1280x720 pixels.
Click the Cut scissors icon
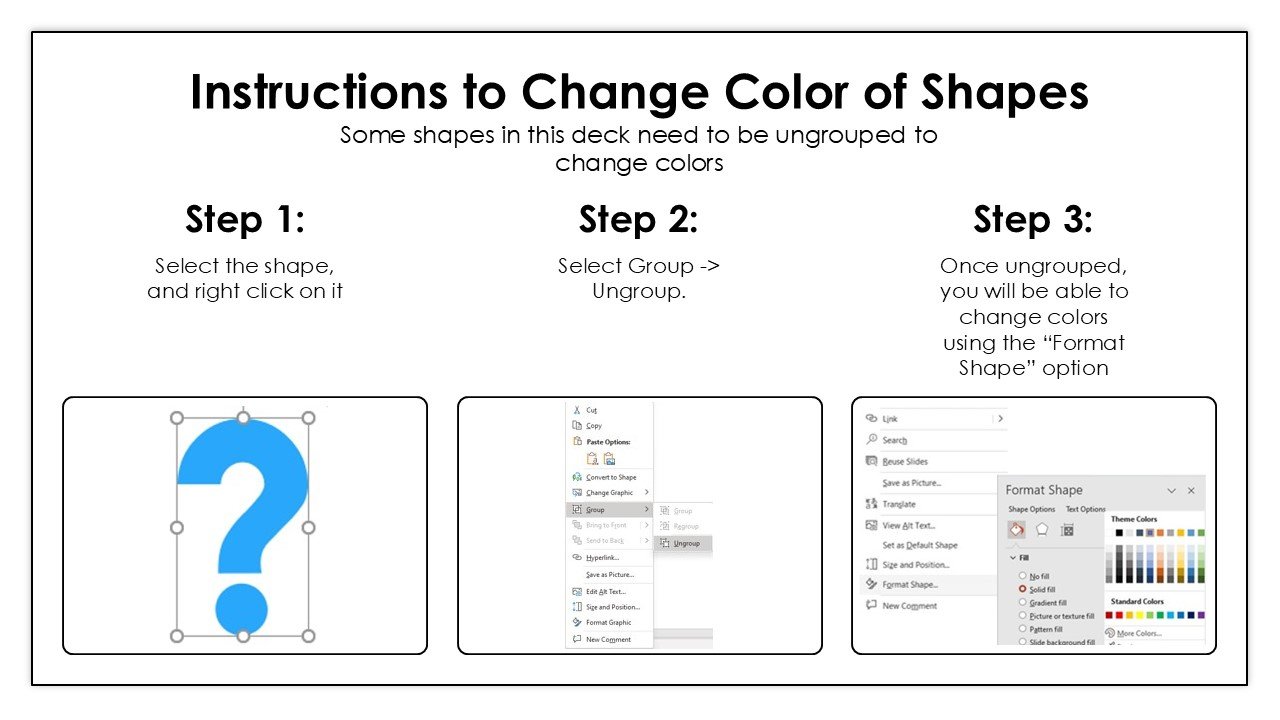(x=575, y=409)
